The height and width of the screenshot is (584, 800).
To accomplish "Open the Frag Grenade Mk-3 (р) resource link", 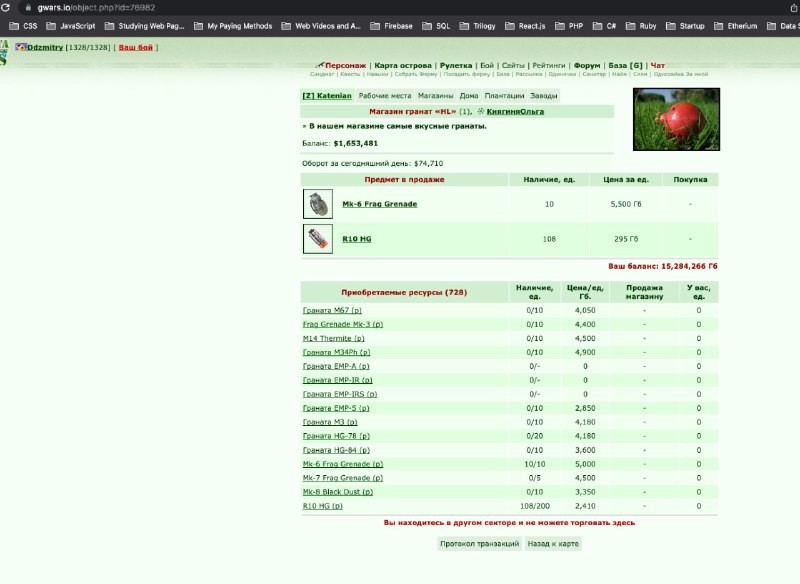I will point(343,324).
